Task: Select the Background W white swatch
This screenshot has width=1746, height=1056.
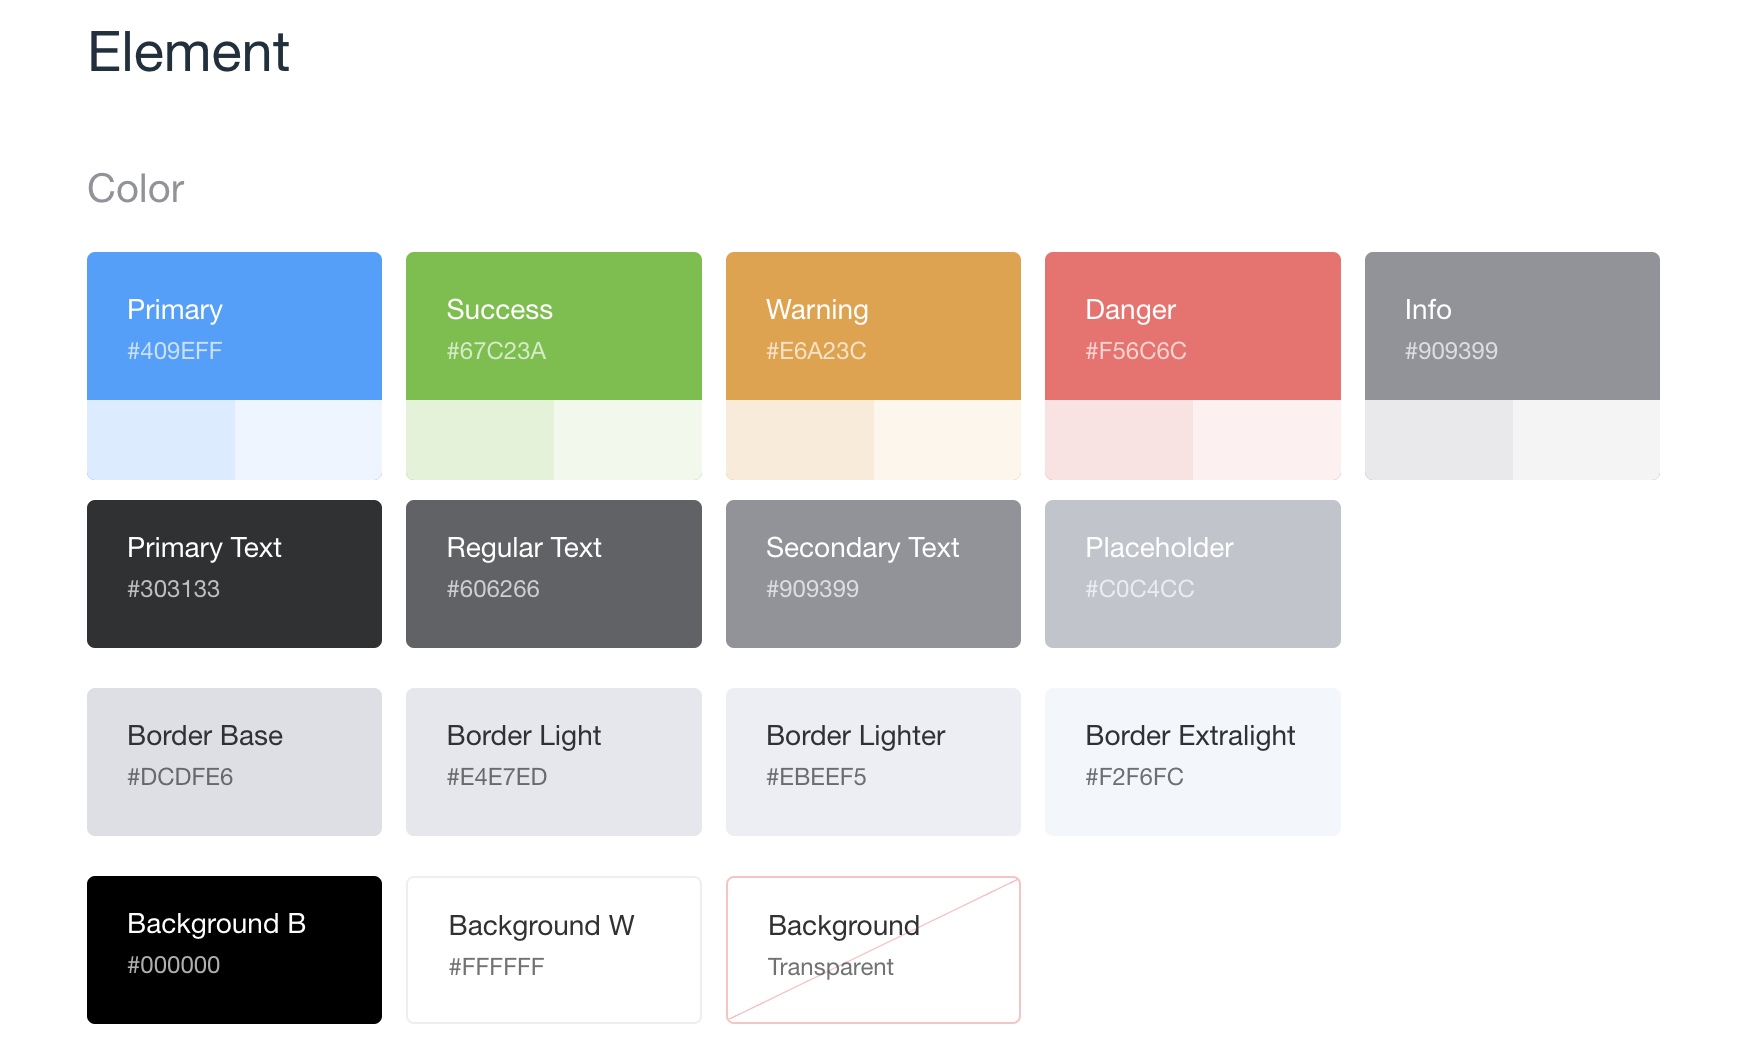Action: (x=553, y=950)
